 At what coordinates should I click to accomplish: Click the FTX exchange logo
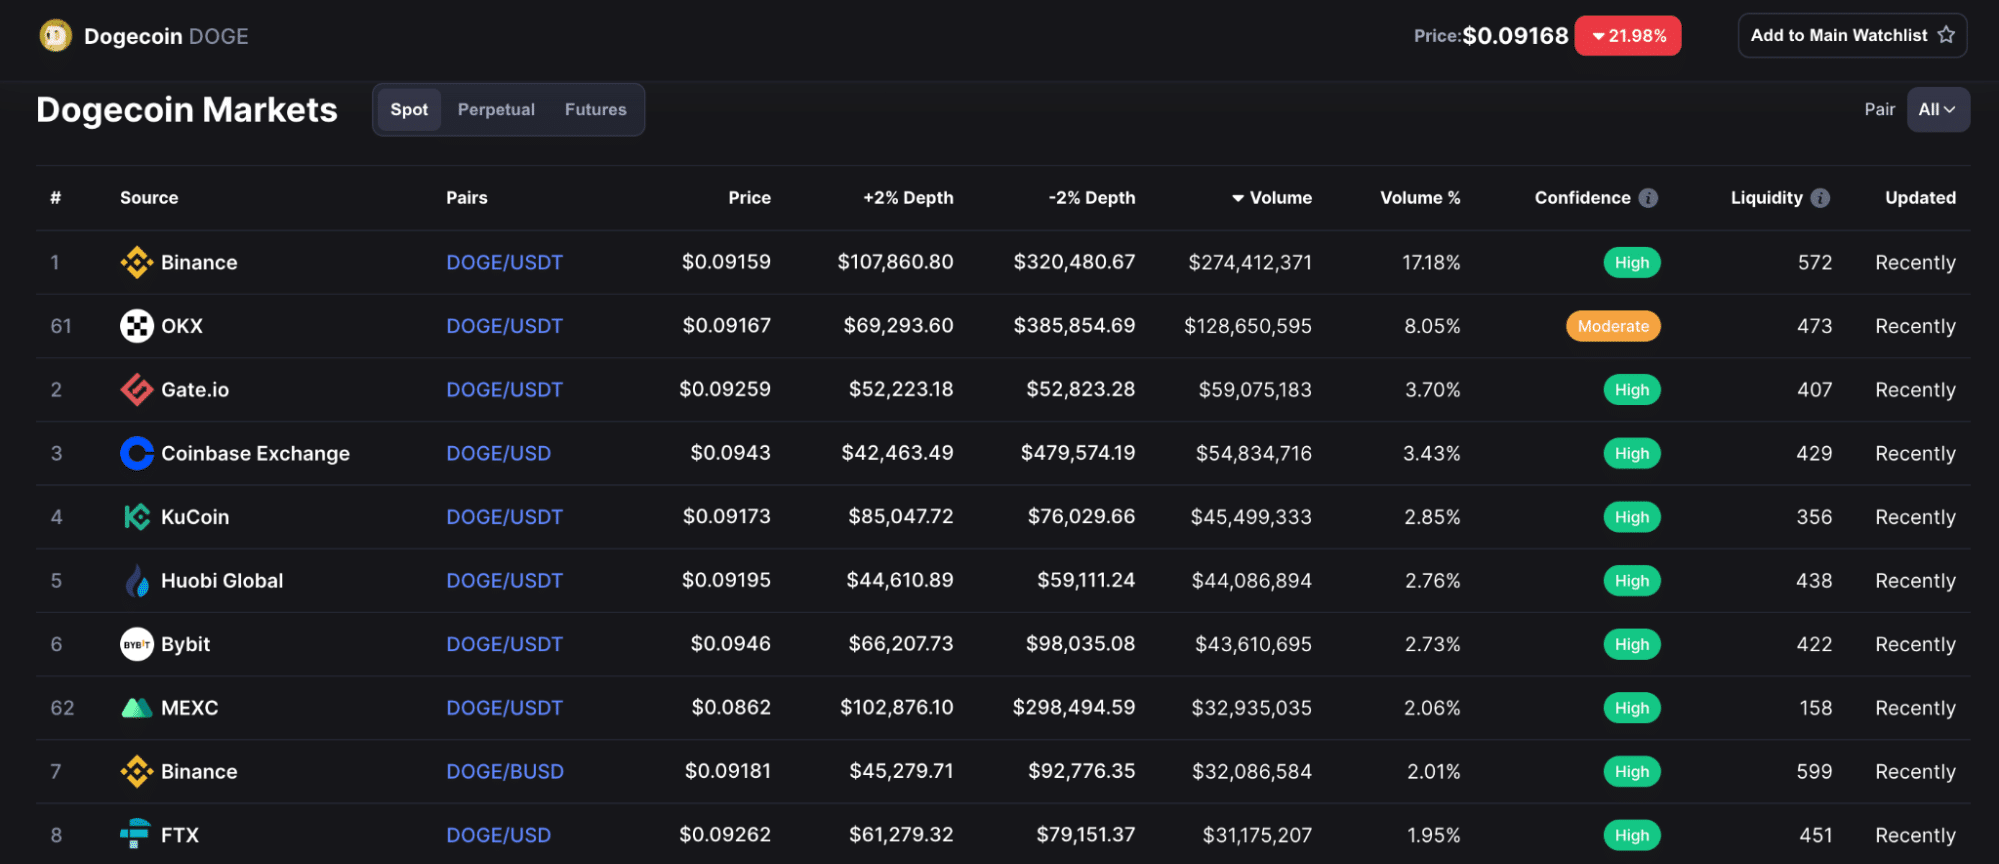[135, 833]
